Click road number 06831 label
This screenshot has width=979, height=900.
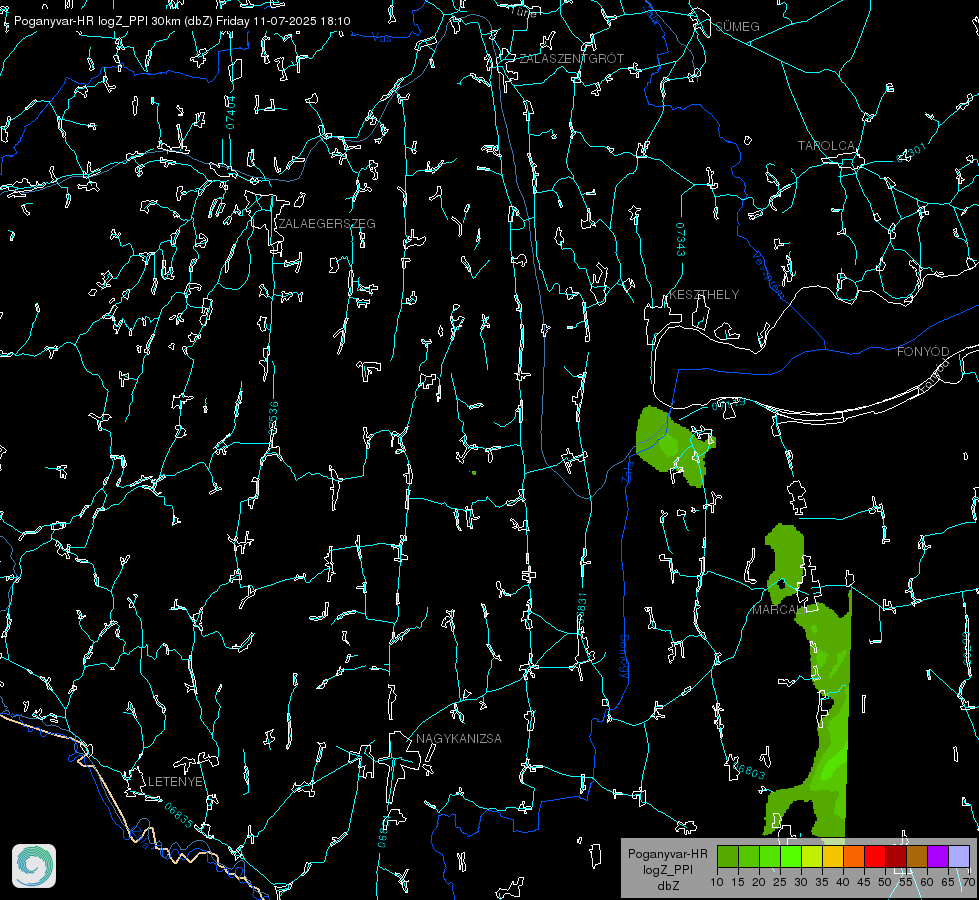click(x=581, y=609)
